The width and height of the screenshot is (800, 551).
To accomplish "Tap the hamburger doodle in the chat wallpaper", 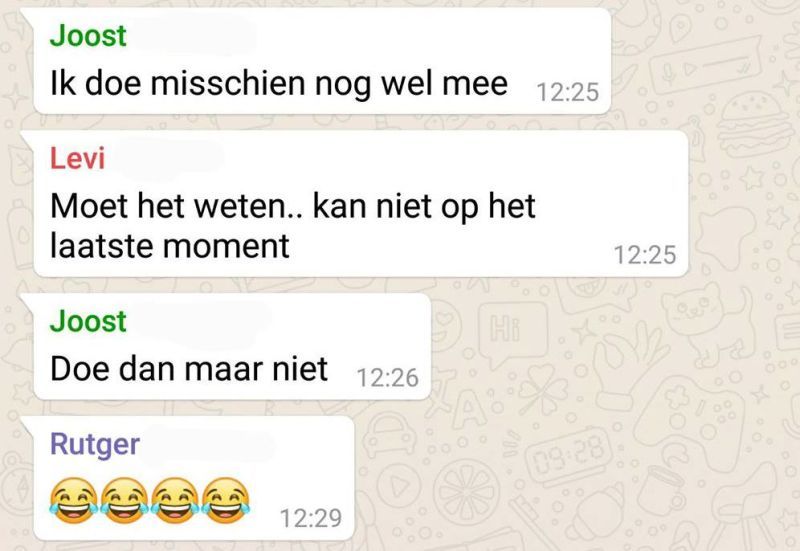I will 754,125.
